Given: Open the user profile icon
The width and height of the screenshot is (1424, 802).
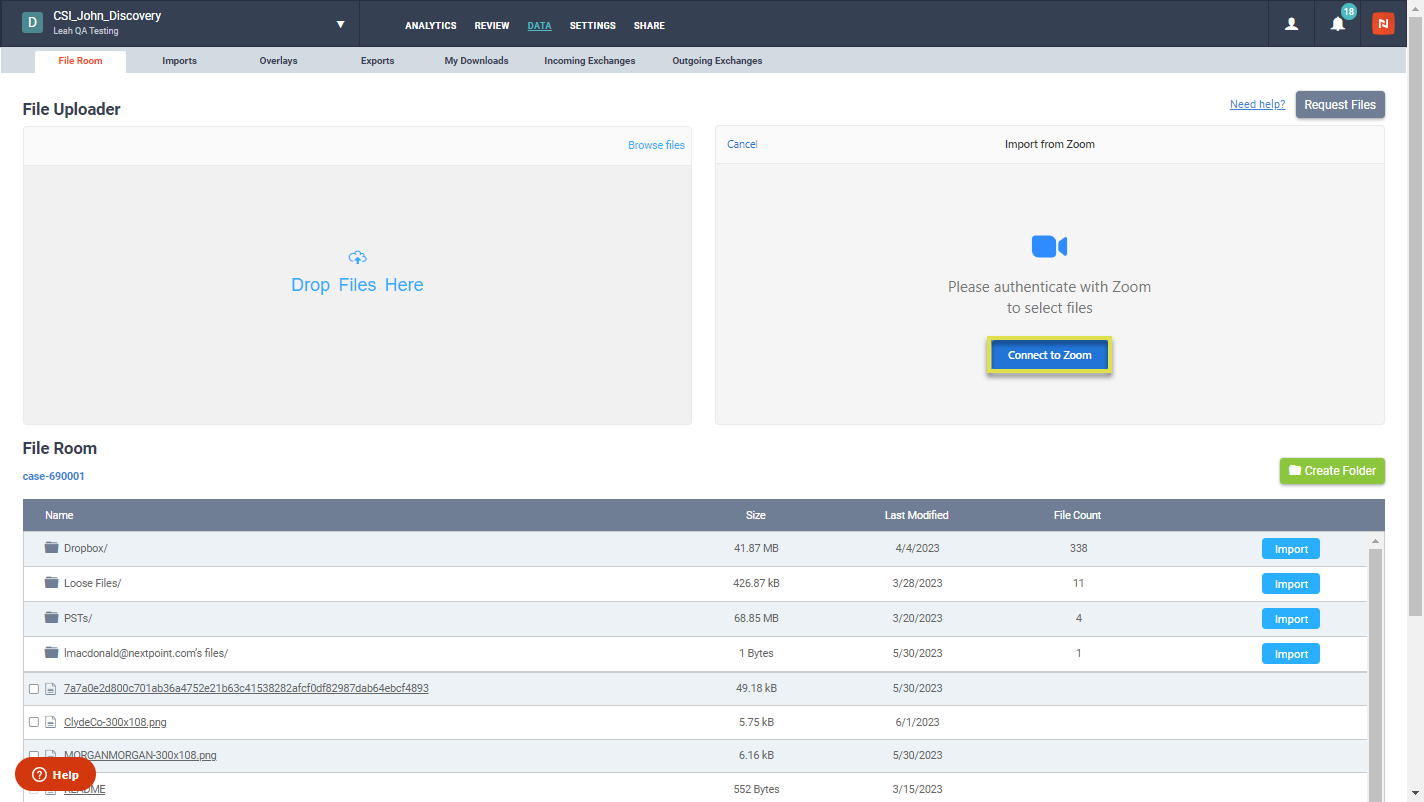Looking at the screenshot, I should tap(1291, 23).
